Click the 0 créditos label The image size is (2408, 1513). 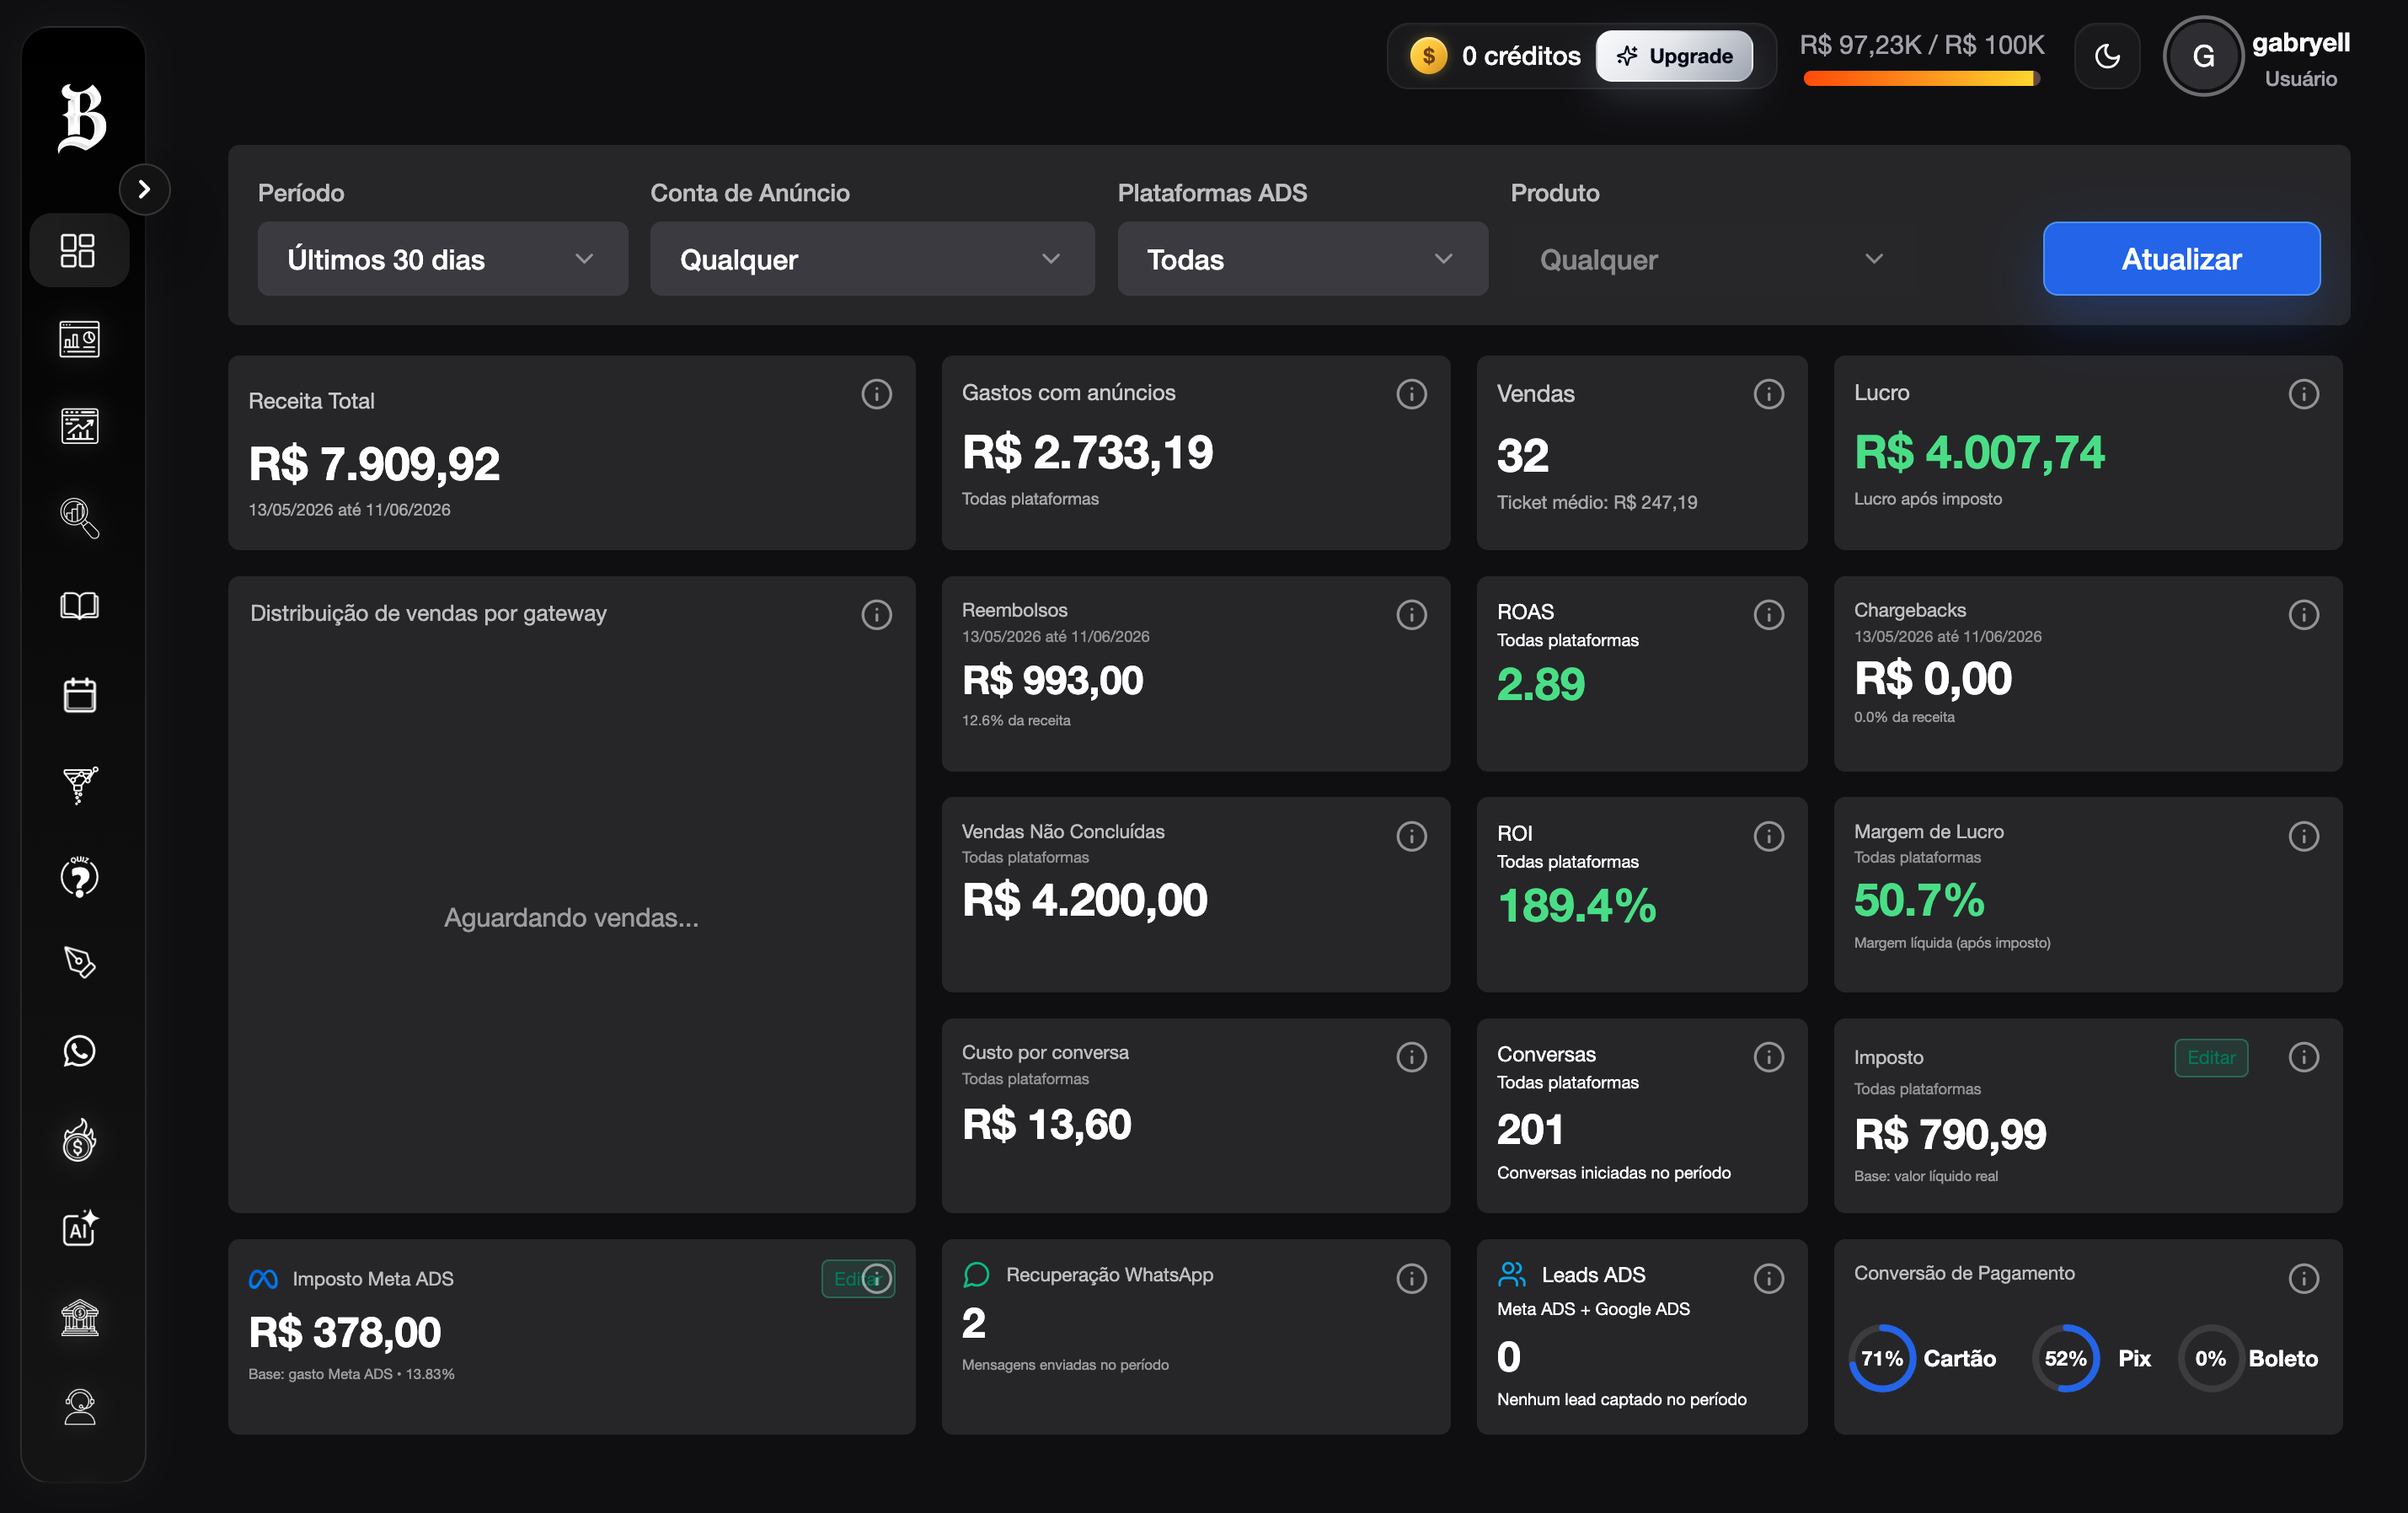click(1521, 56)
